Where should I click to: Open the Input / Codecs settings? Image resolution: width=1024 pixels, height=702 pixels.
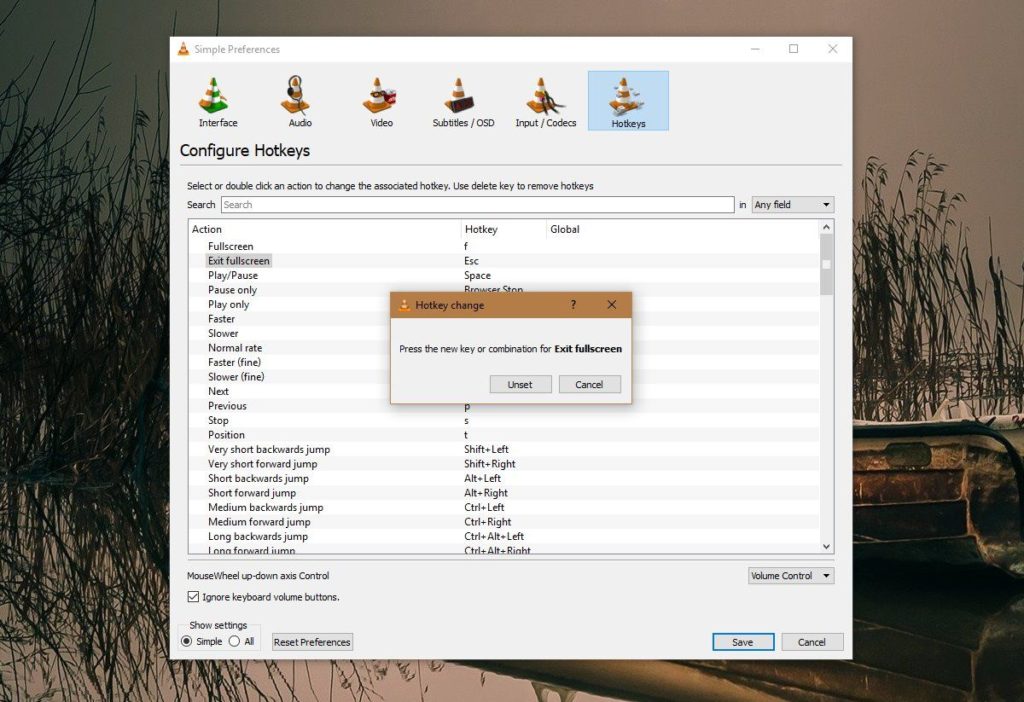point(545,98)
